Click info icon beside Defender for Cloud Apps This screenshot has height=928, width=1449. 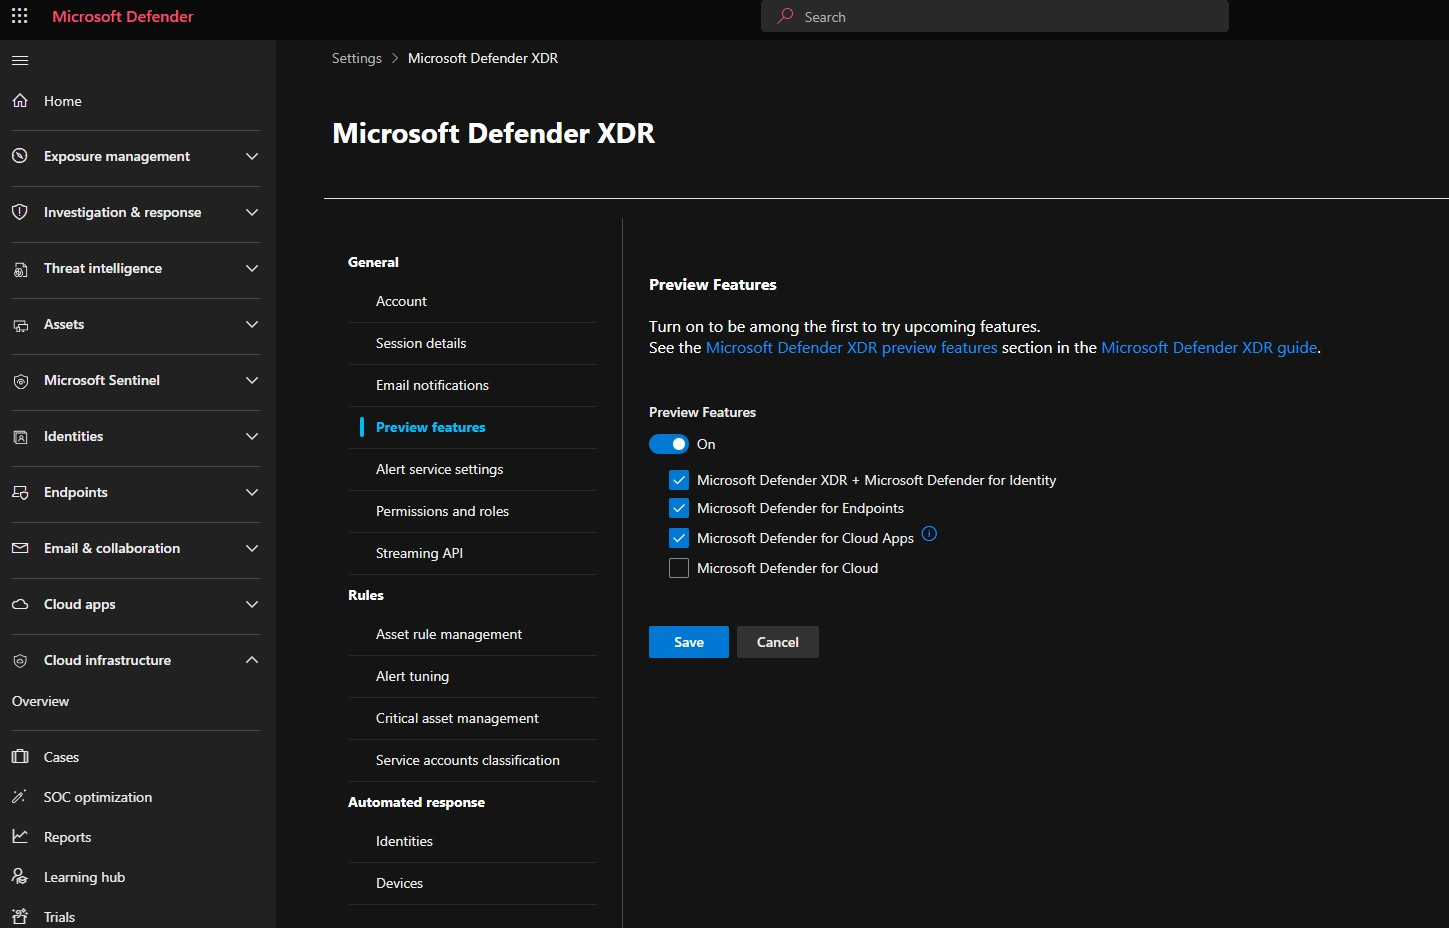[929, 534]
